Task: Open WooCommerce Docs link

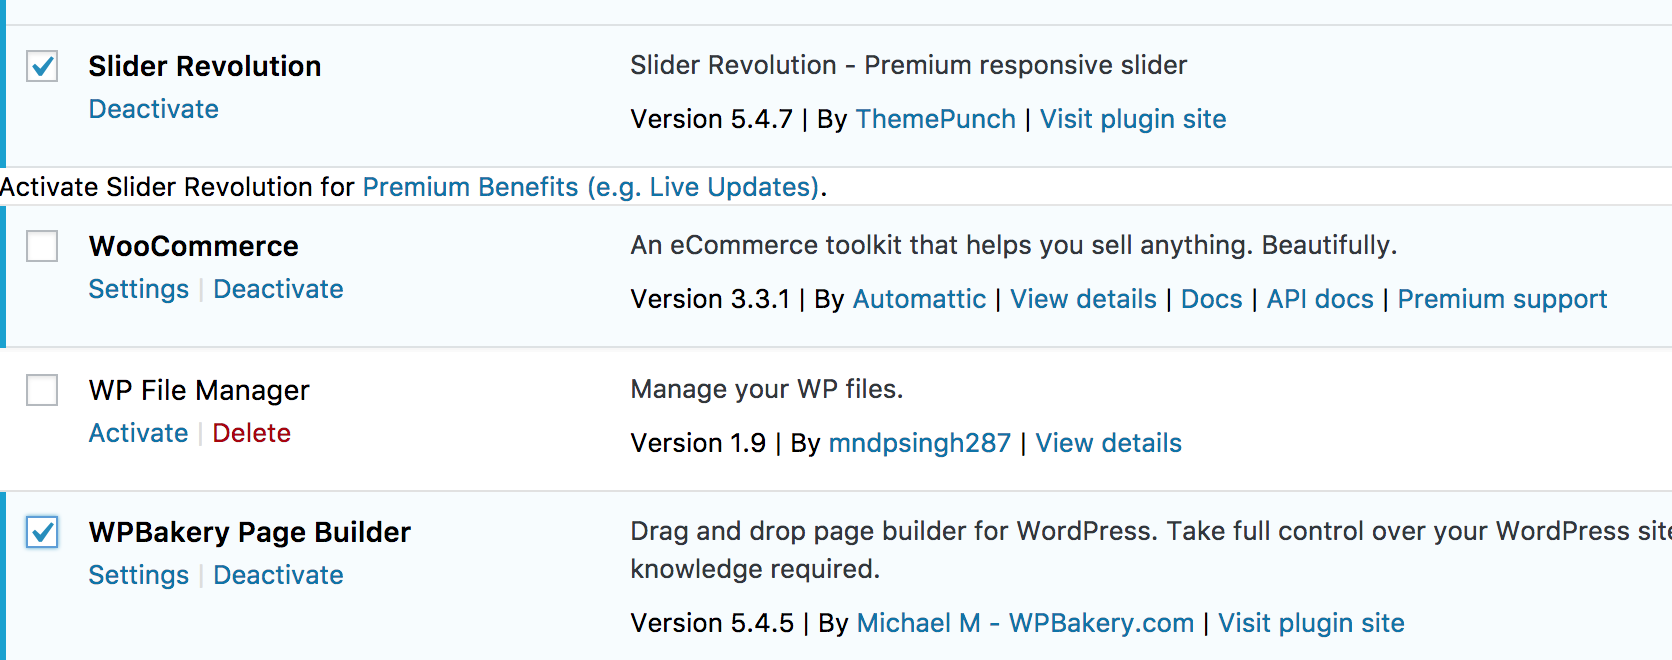Action: tap(1211, 299)
